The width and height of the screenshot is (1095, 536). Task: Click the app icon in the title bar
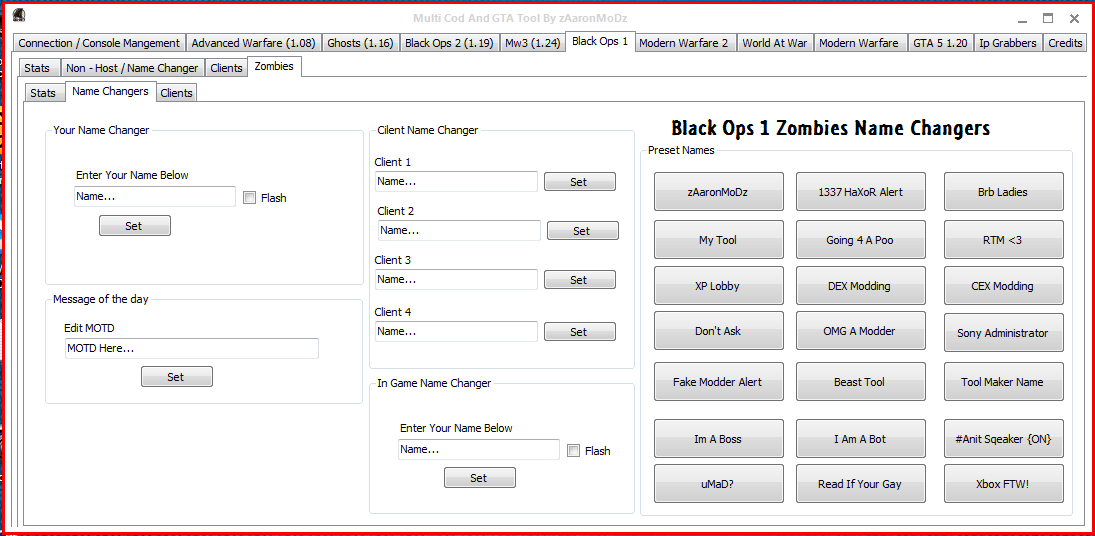[20, 16]
